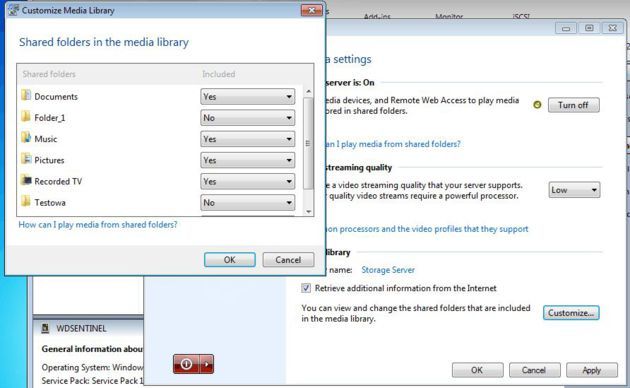630x388 pixels.
Task: Click the Included column header
Action: click(x=219, y=74)
